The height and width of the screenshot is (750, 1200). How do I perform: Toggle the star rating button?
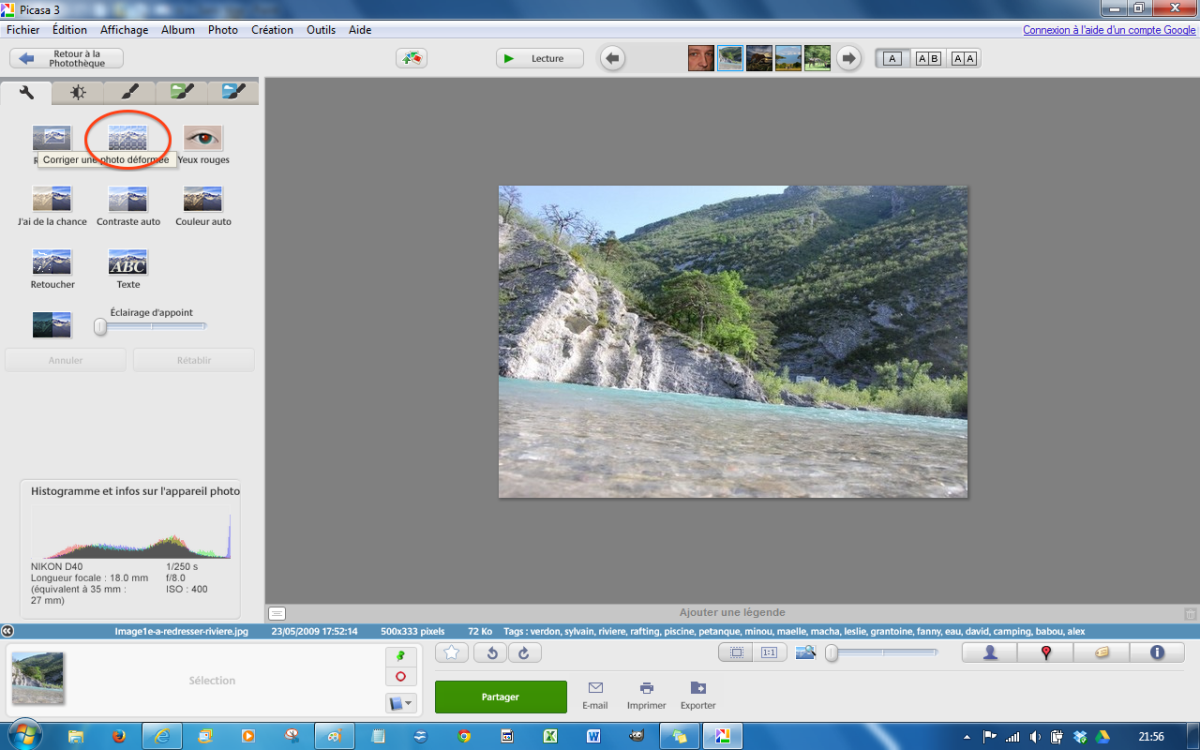452,653
